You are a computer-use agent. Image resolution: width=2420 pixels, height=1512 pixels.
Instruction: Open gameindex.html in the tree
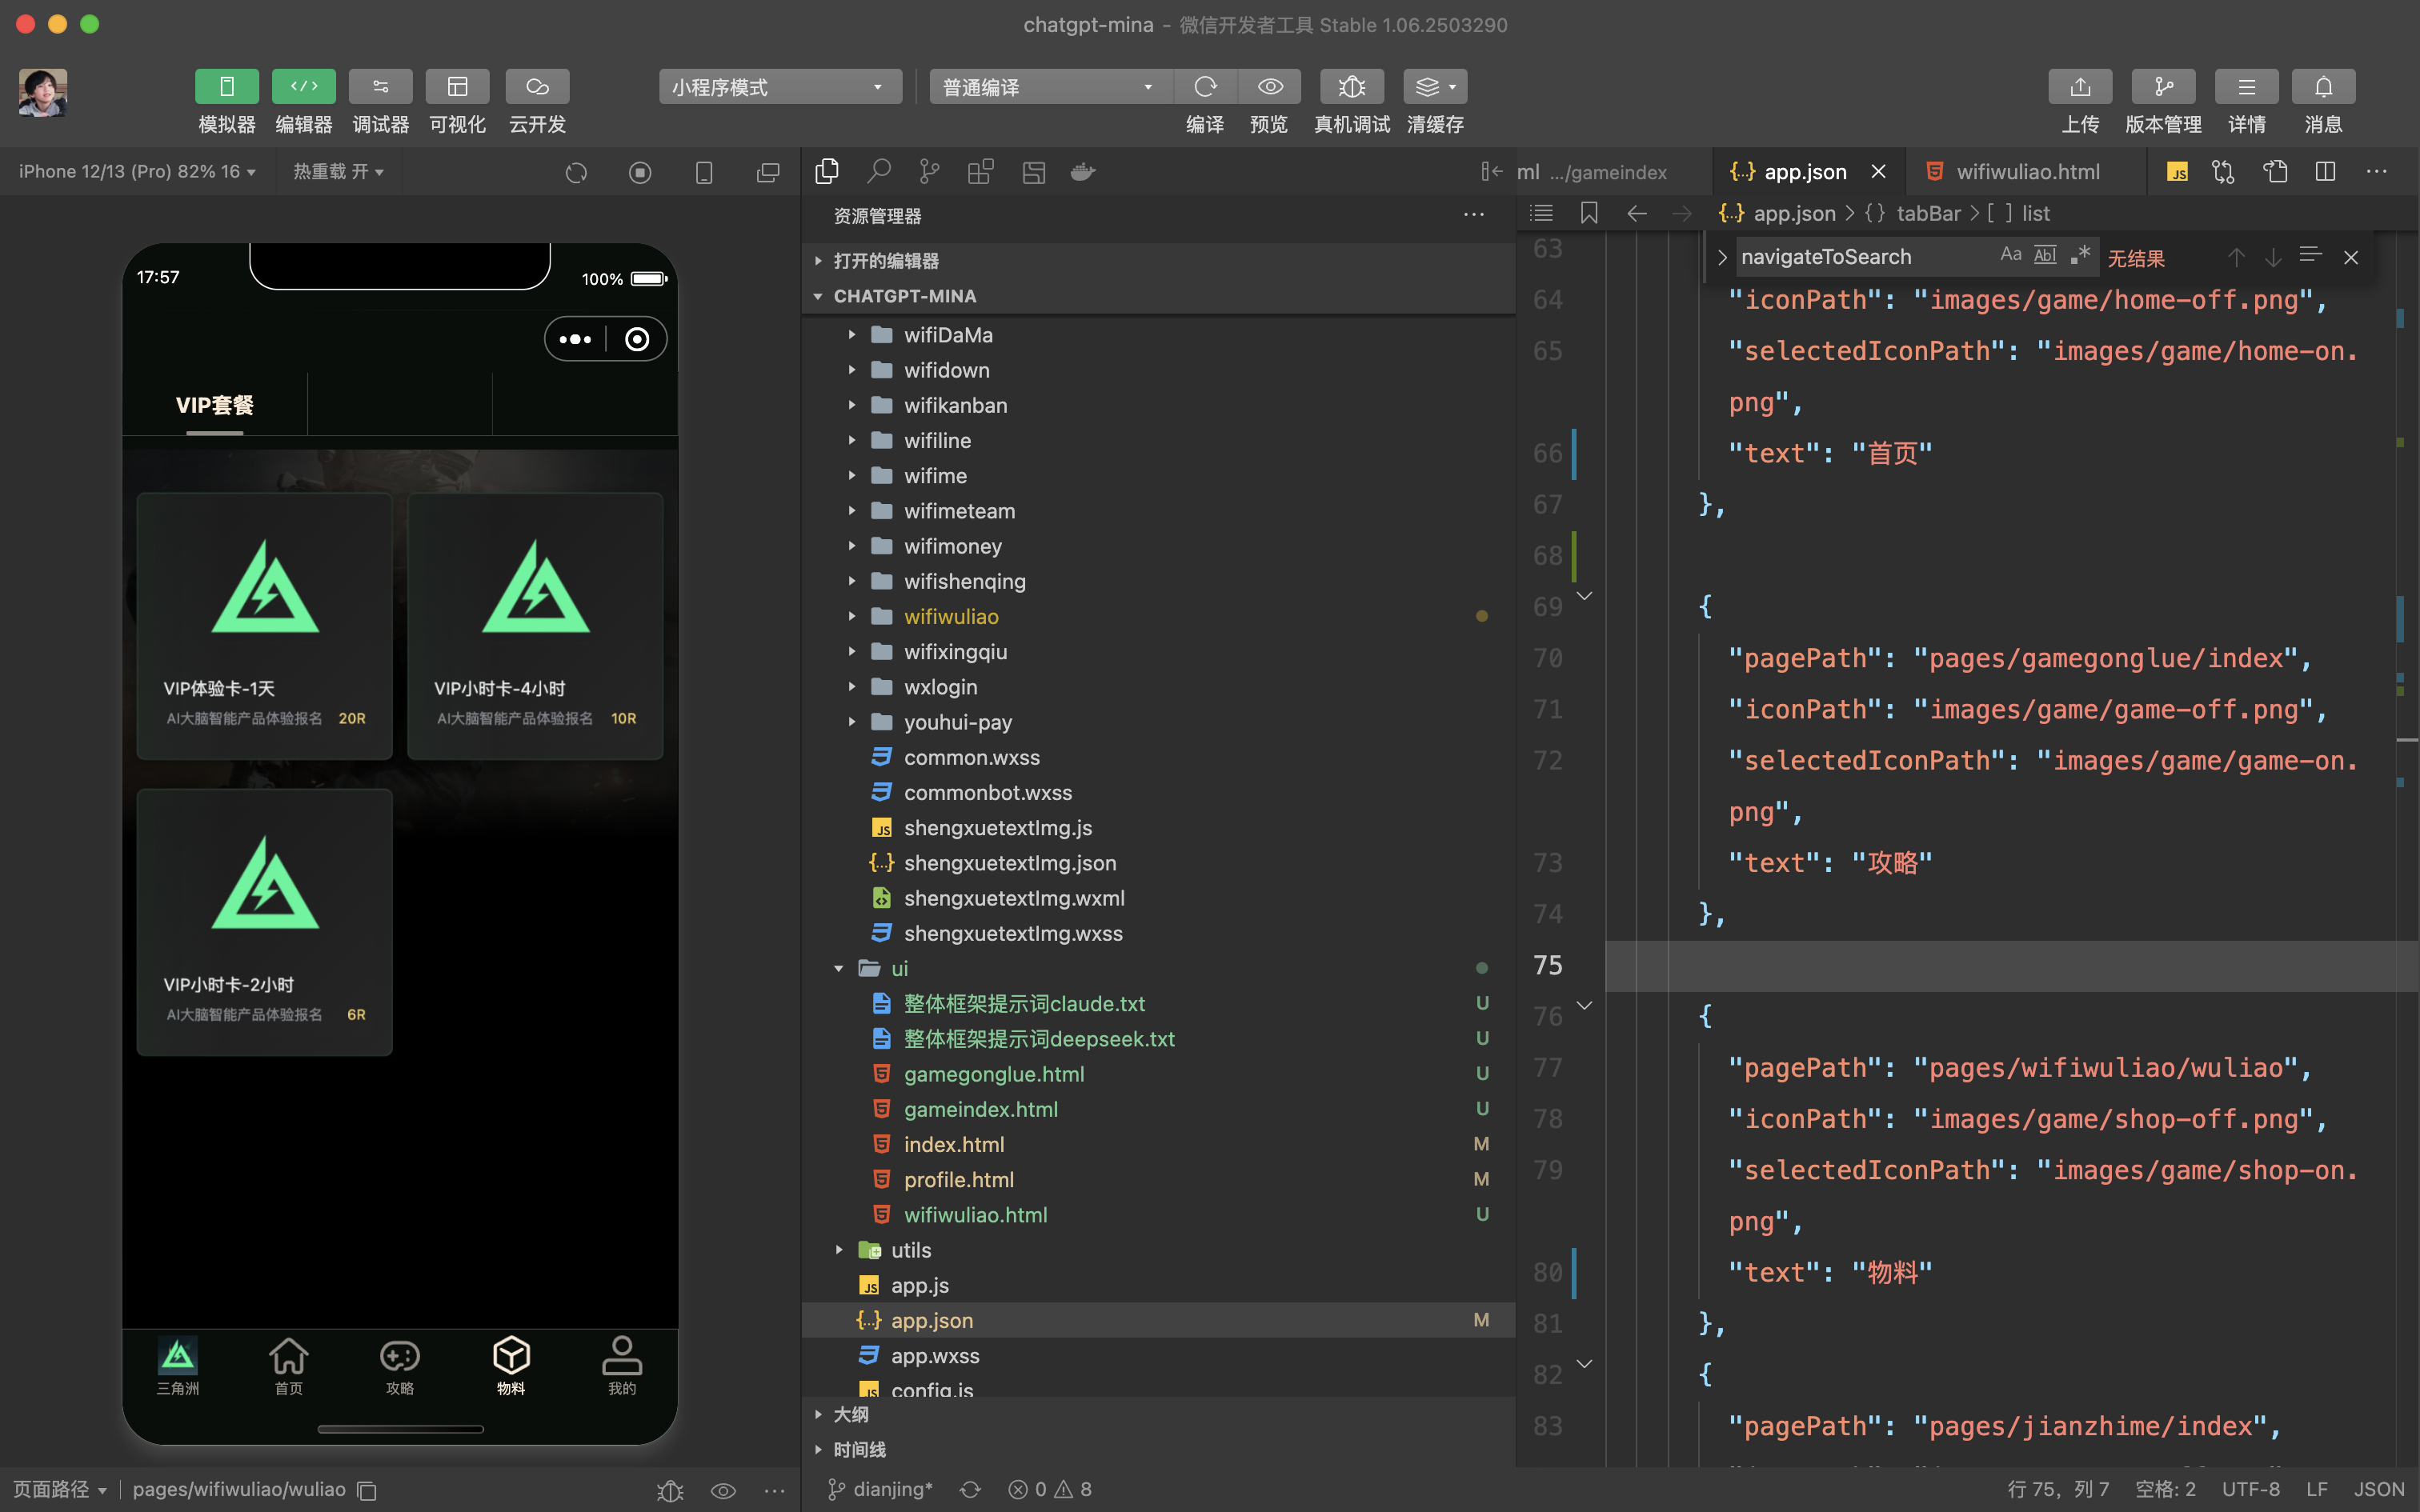1159,1109
